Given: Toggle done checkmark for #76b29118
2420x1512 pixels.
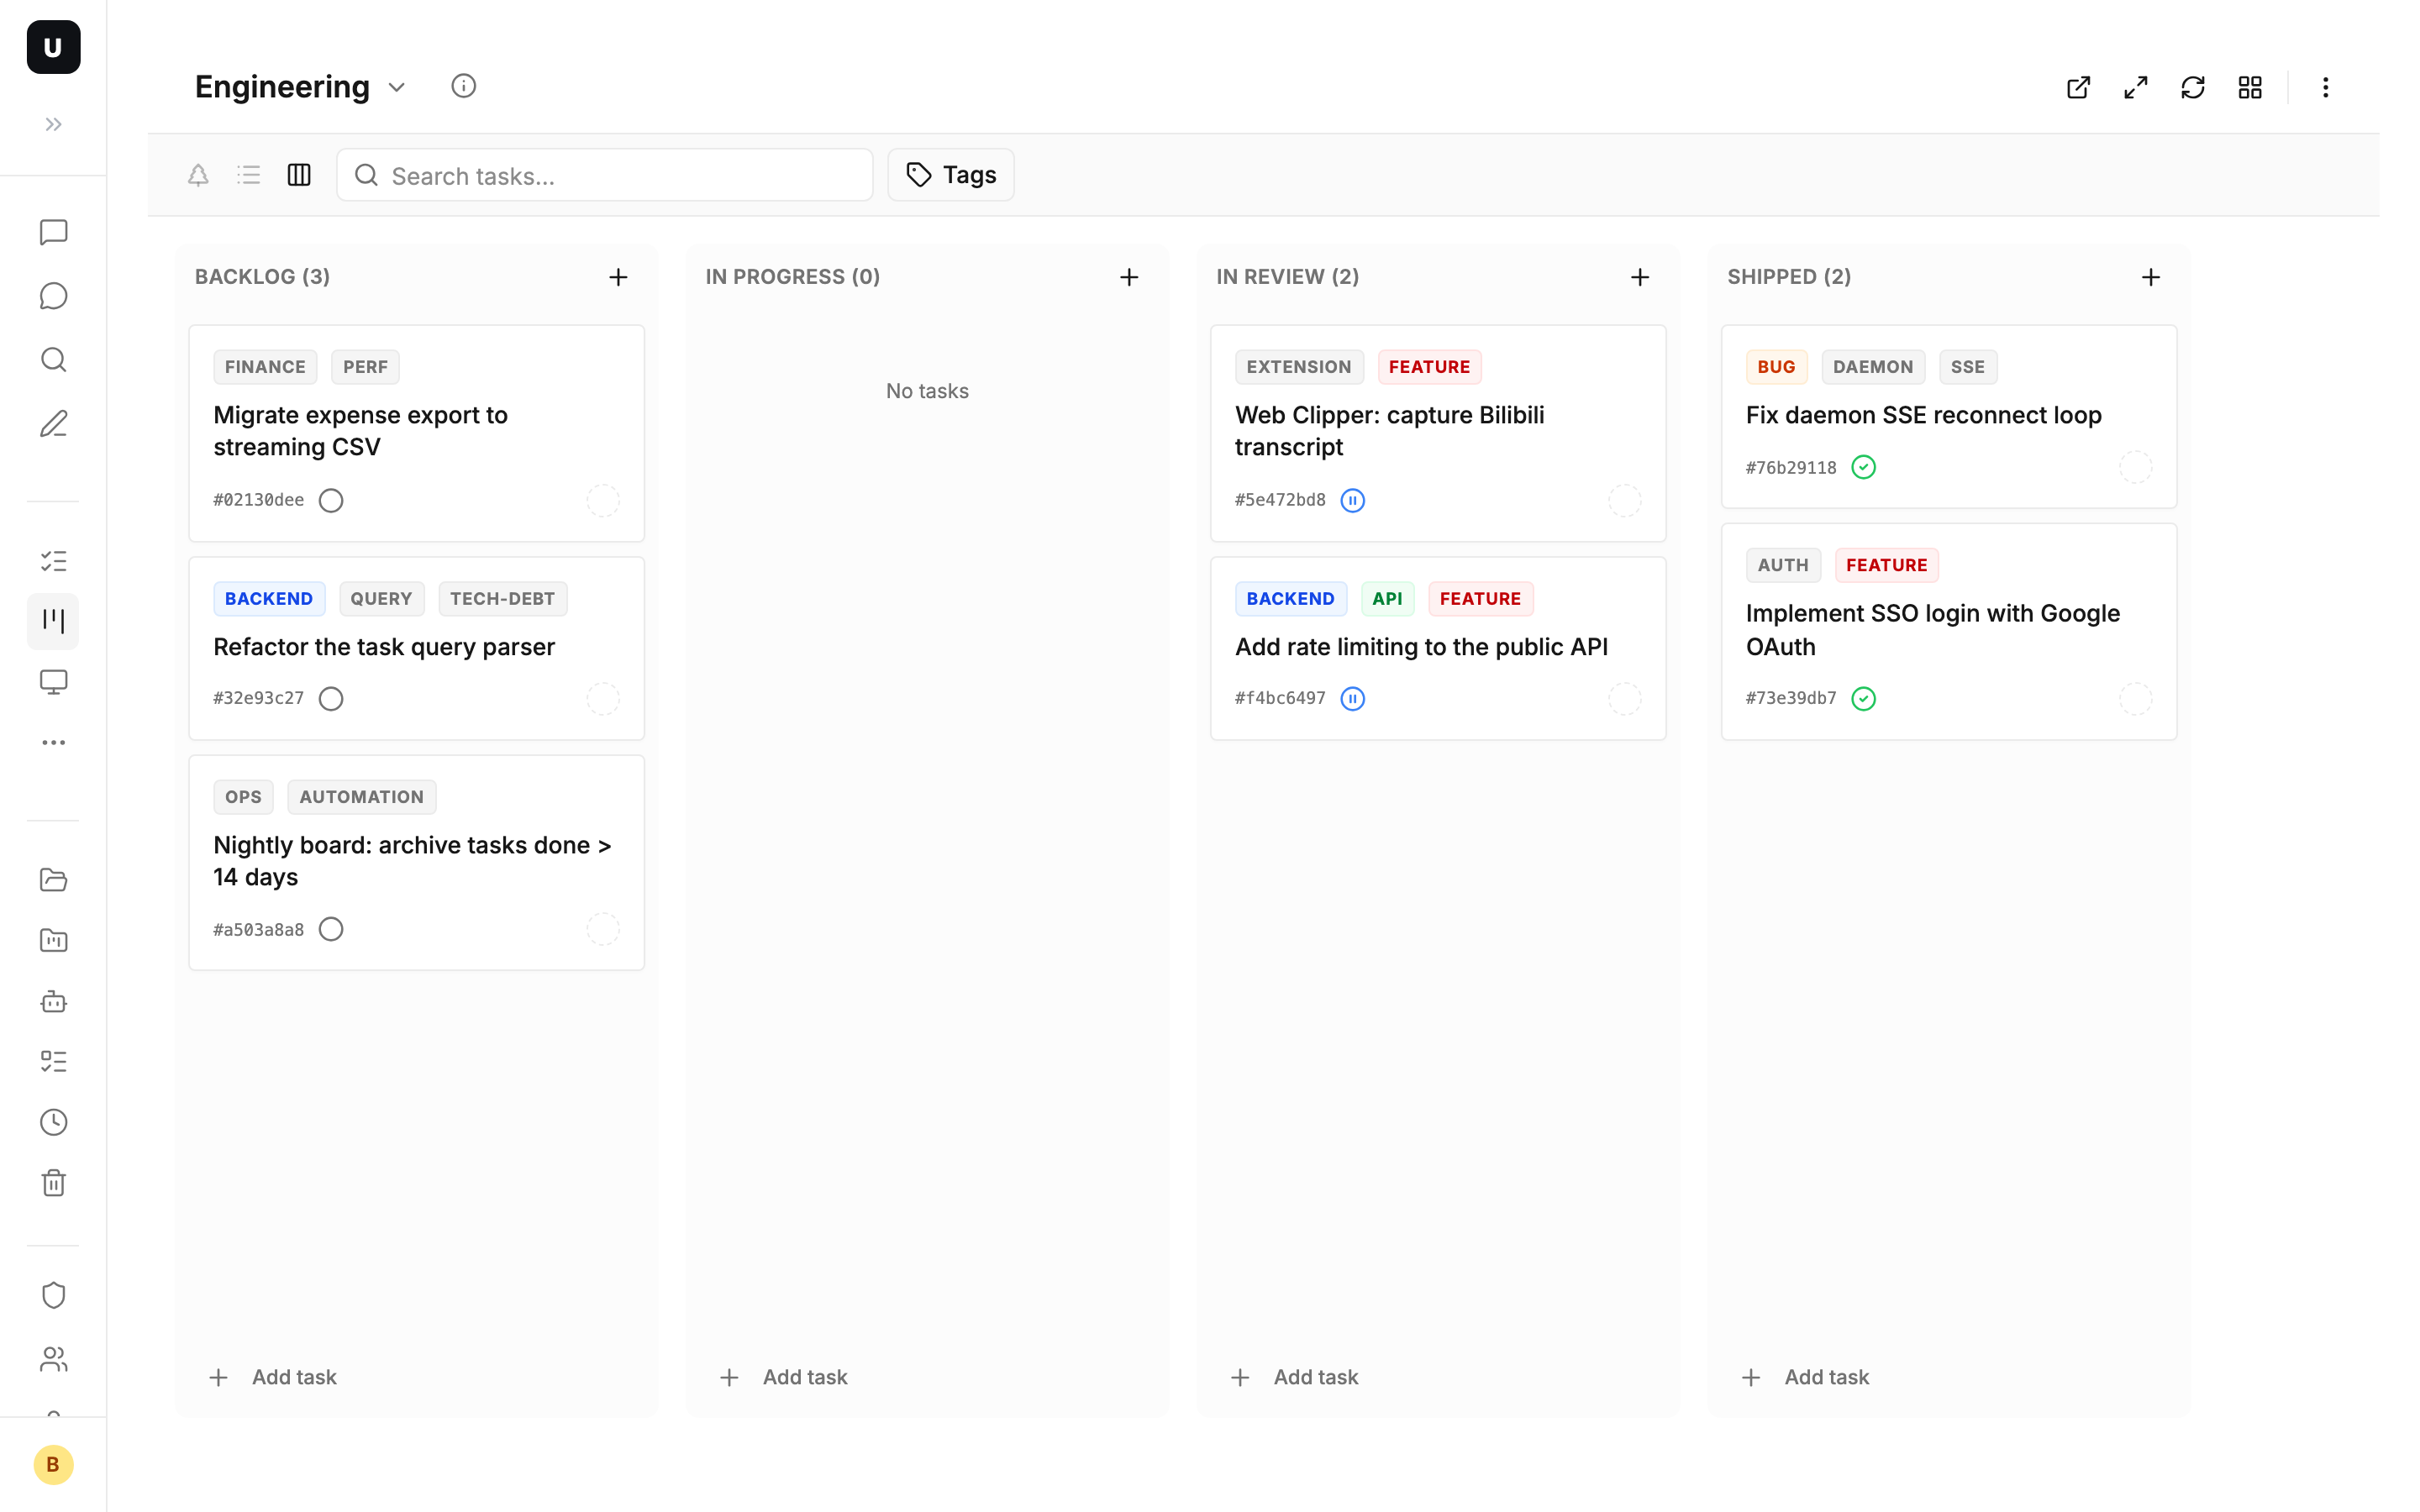Looking at the screenshot, I should click(1864, 467).
